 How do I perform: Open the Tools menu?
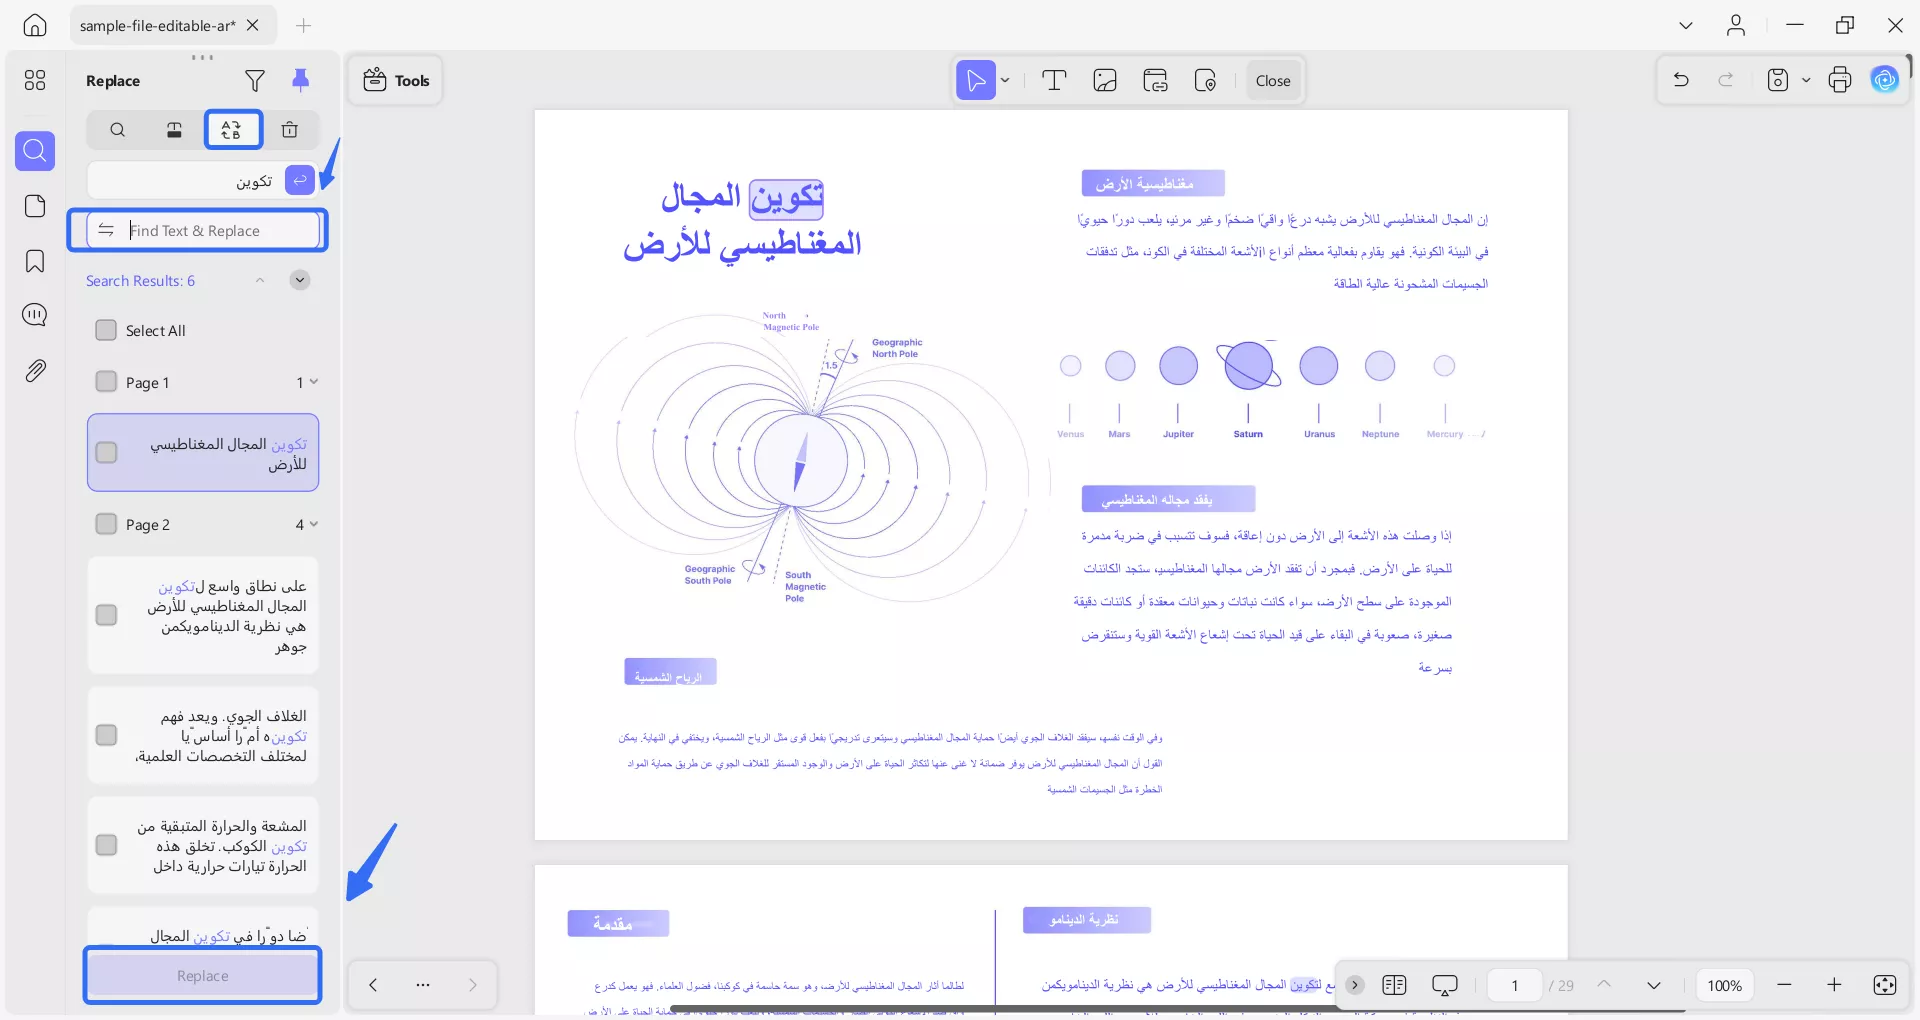(394, 80)
